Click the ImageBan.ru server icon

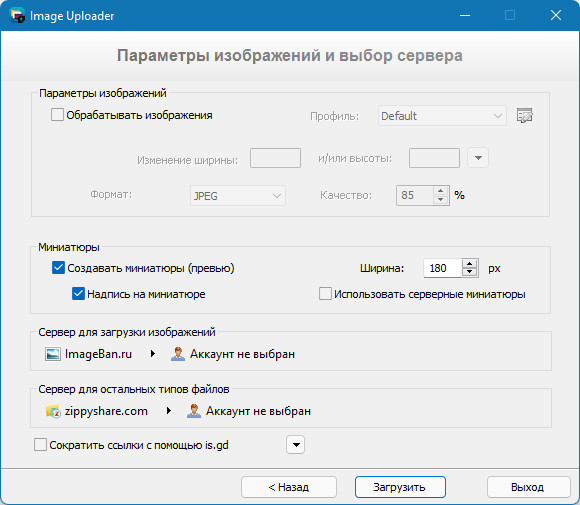pyautogui.click(x=53, y=354)
